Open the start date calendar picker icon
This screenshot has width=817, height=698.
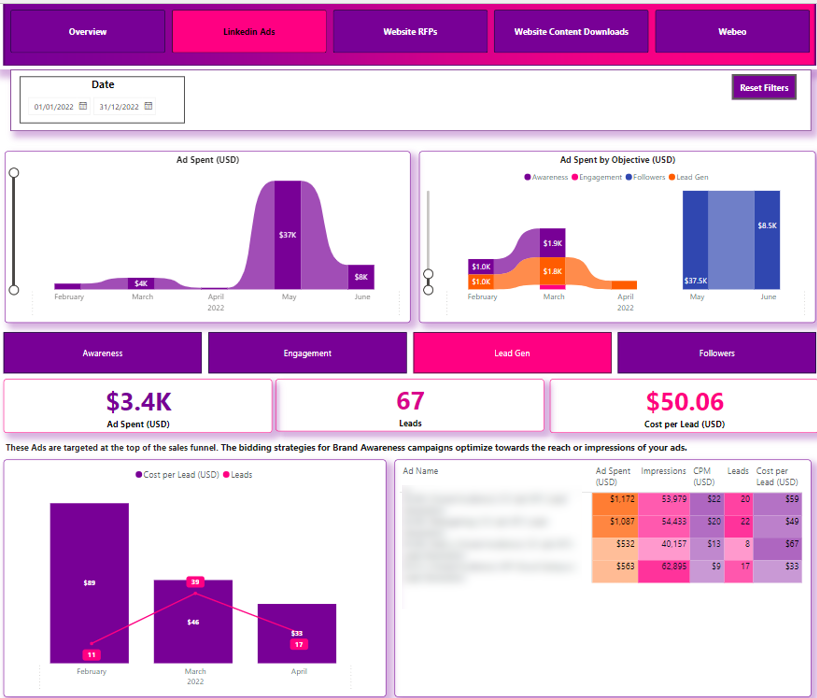(83, 106)
